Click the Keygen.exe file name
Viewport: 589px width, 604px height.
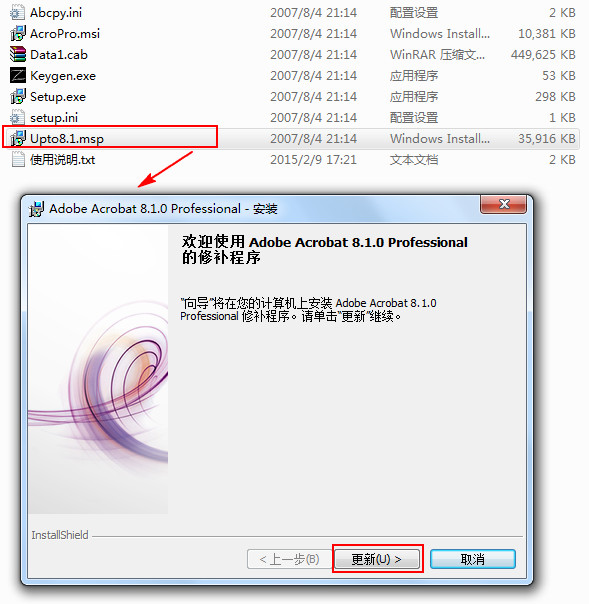point(63,76)
